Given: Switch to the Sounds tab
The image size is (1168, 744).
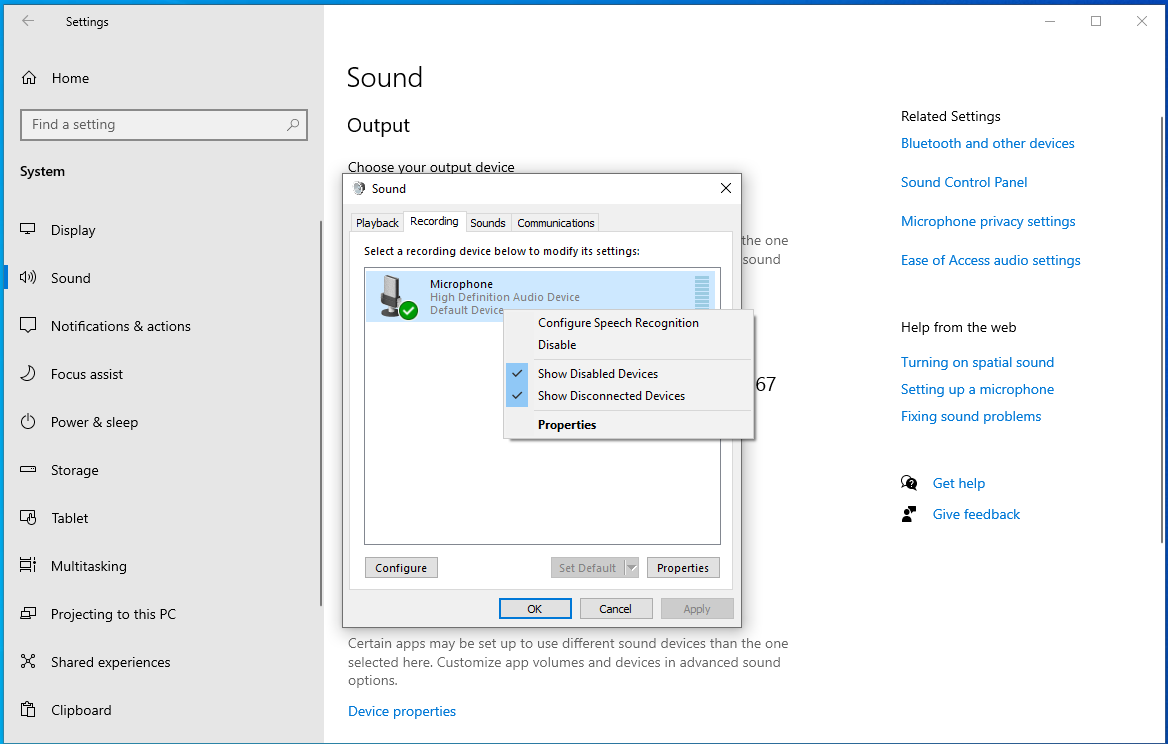Looking at the screenshot, I should [488, 223].
